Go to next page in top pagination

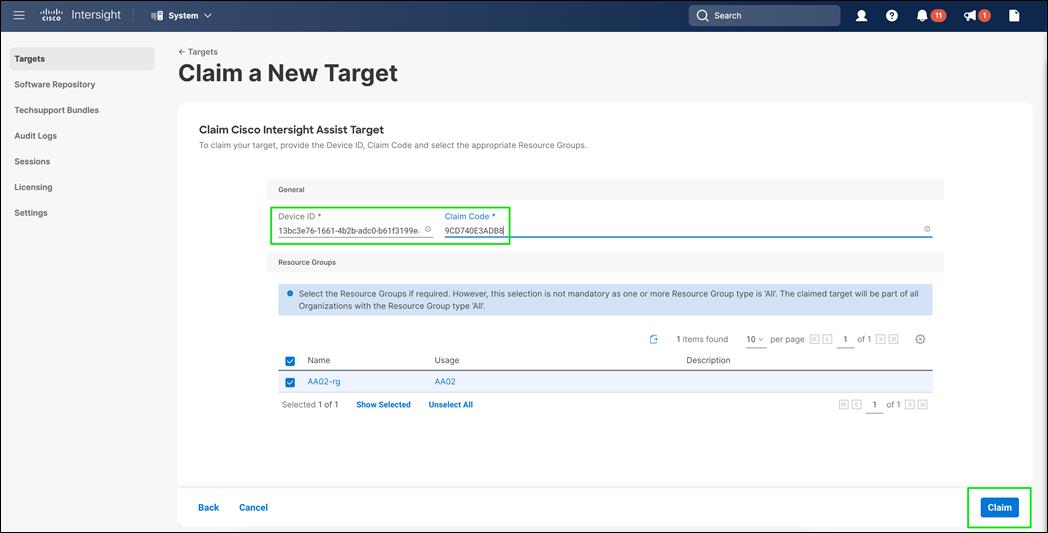(x=880, y=339)
